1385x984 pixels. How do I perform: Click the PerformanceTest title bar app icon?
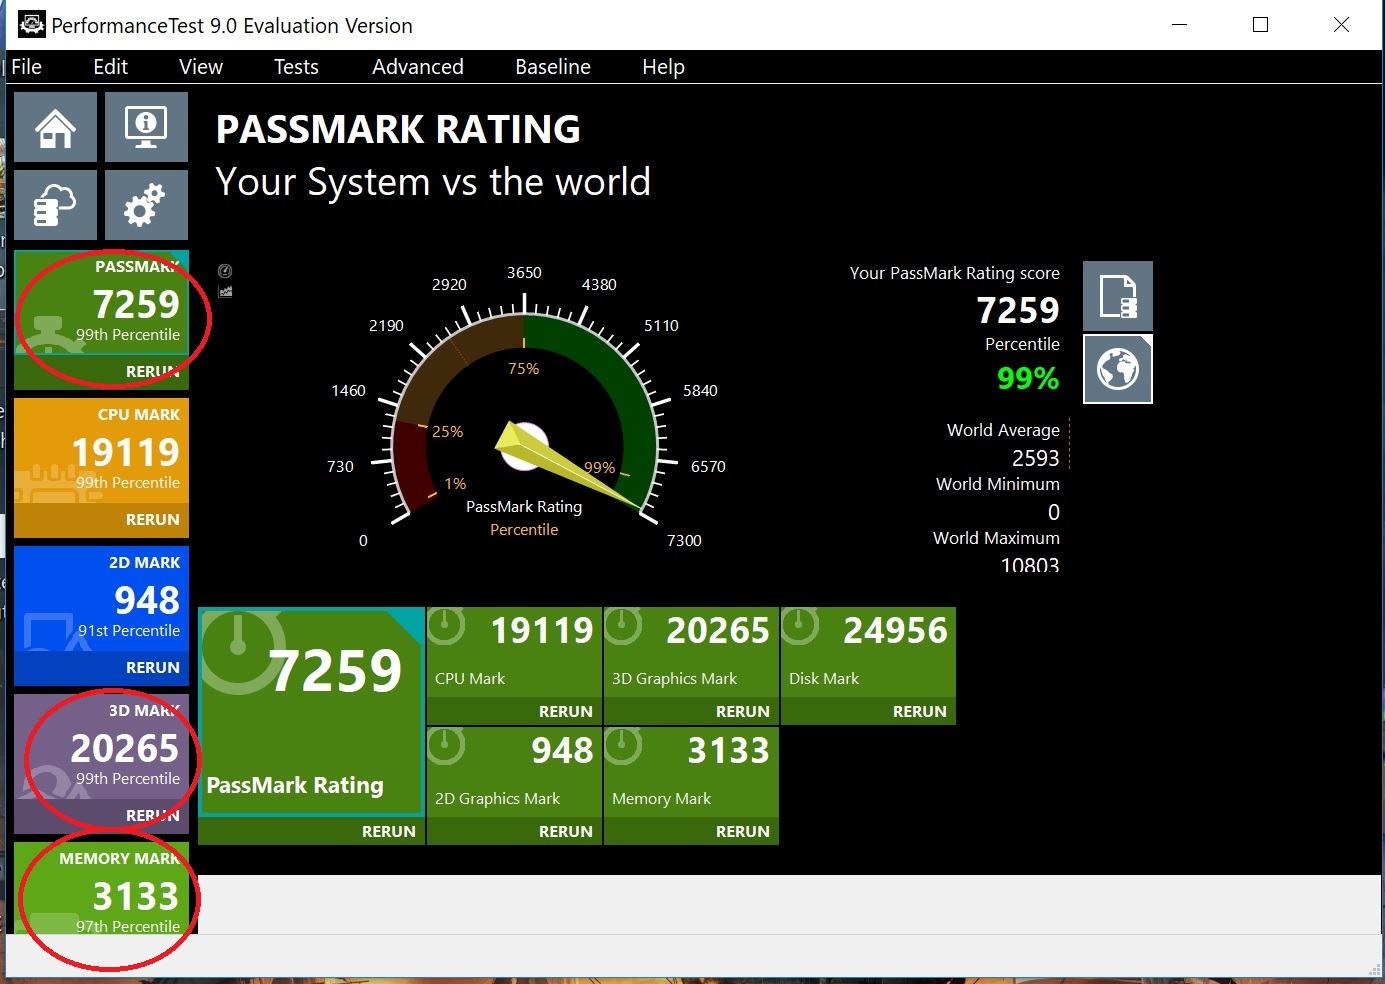31,24
